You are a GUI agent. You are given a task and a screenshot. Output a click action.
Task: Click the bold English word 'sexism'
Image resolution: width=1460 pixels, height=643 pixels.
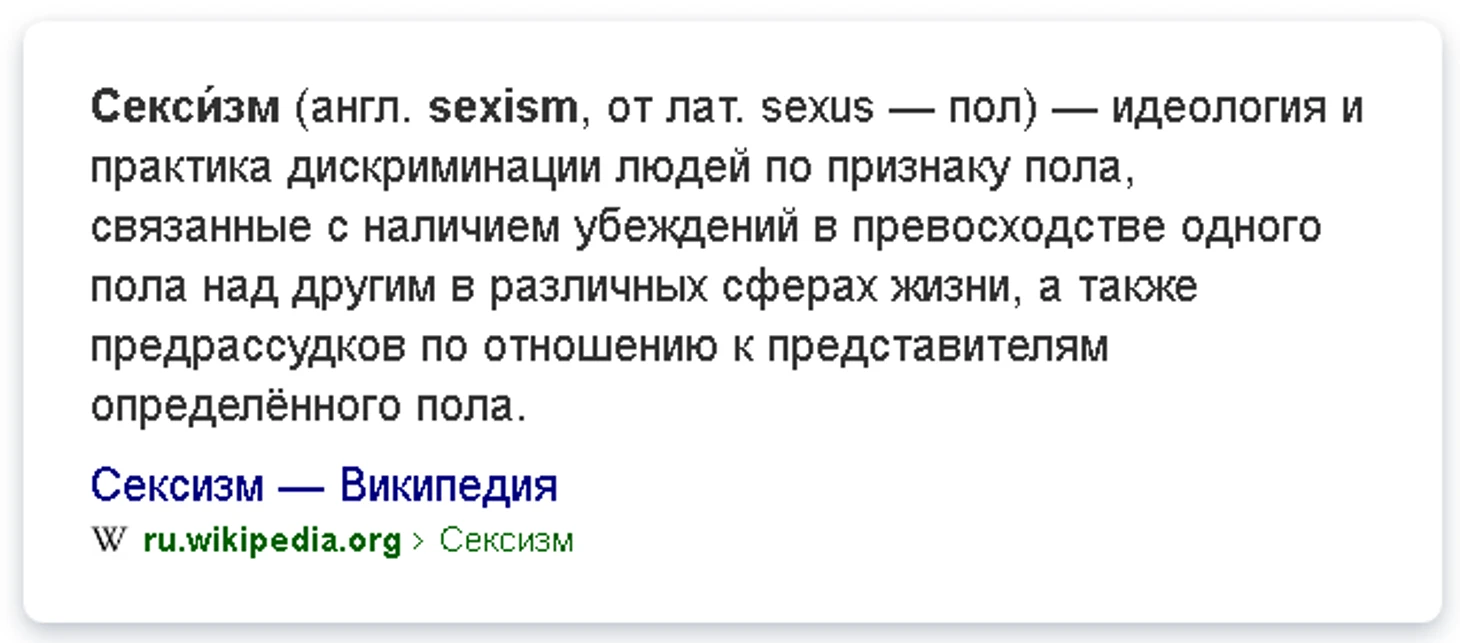coord(503,107)
